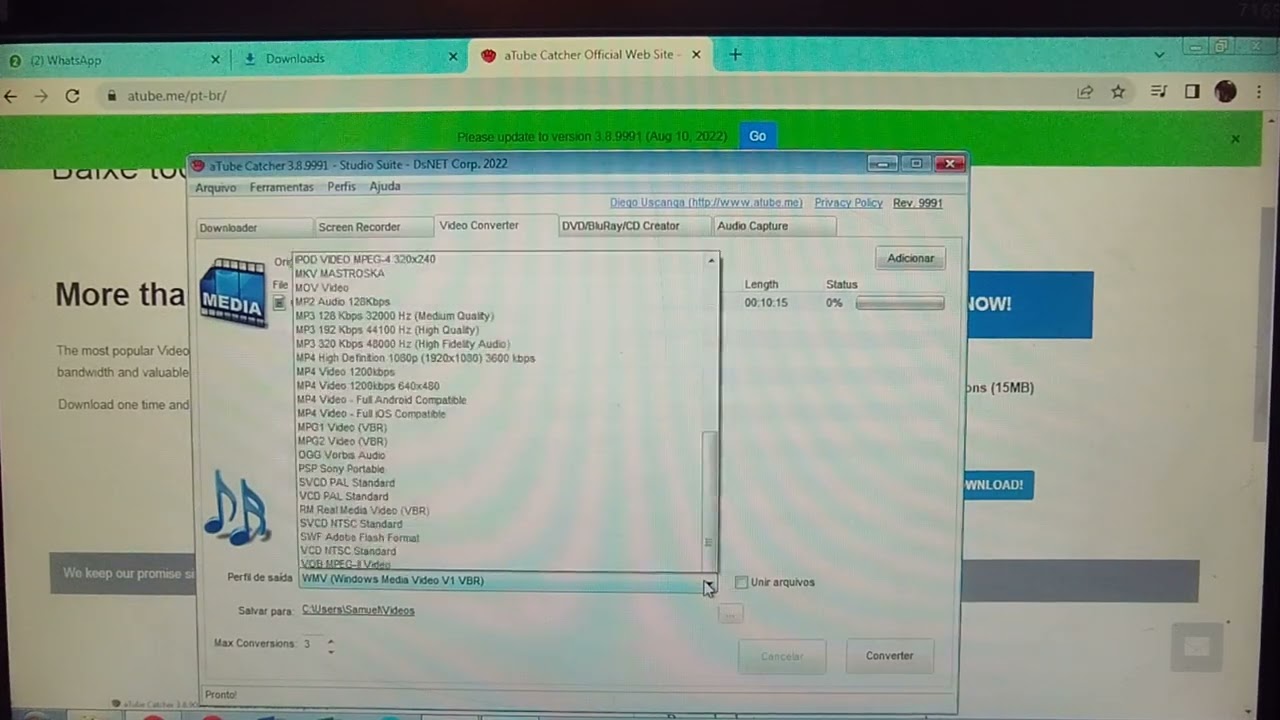This screenshot has height=720, width=1280.
Task: Decrease Max Conversions with the down arrow
Action: click(331, 651)
